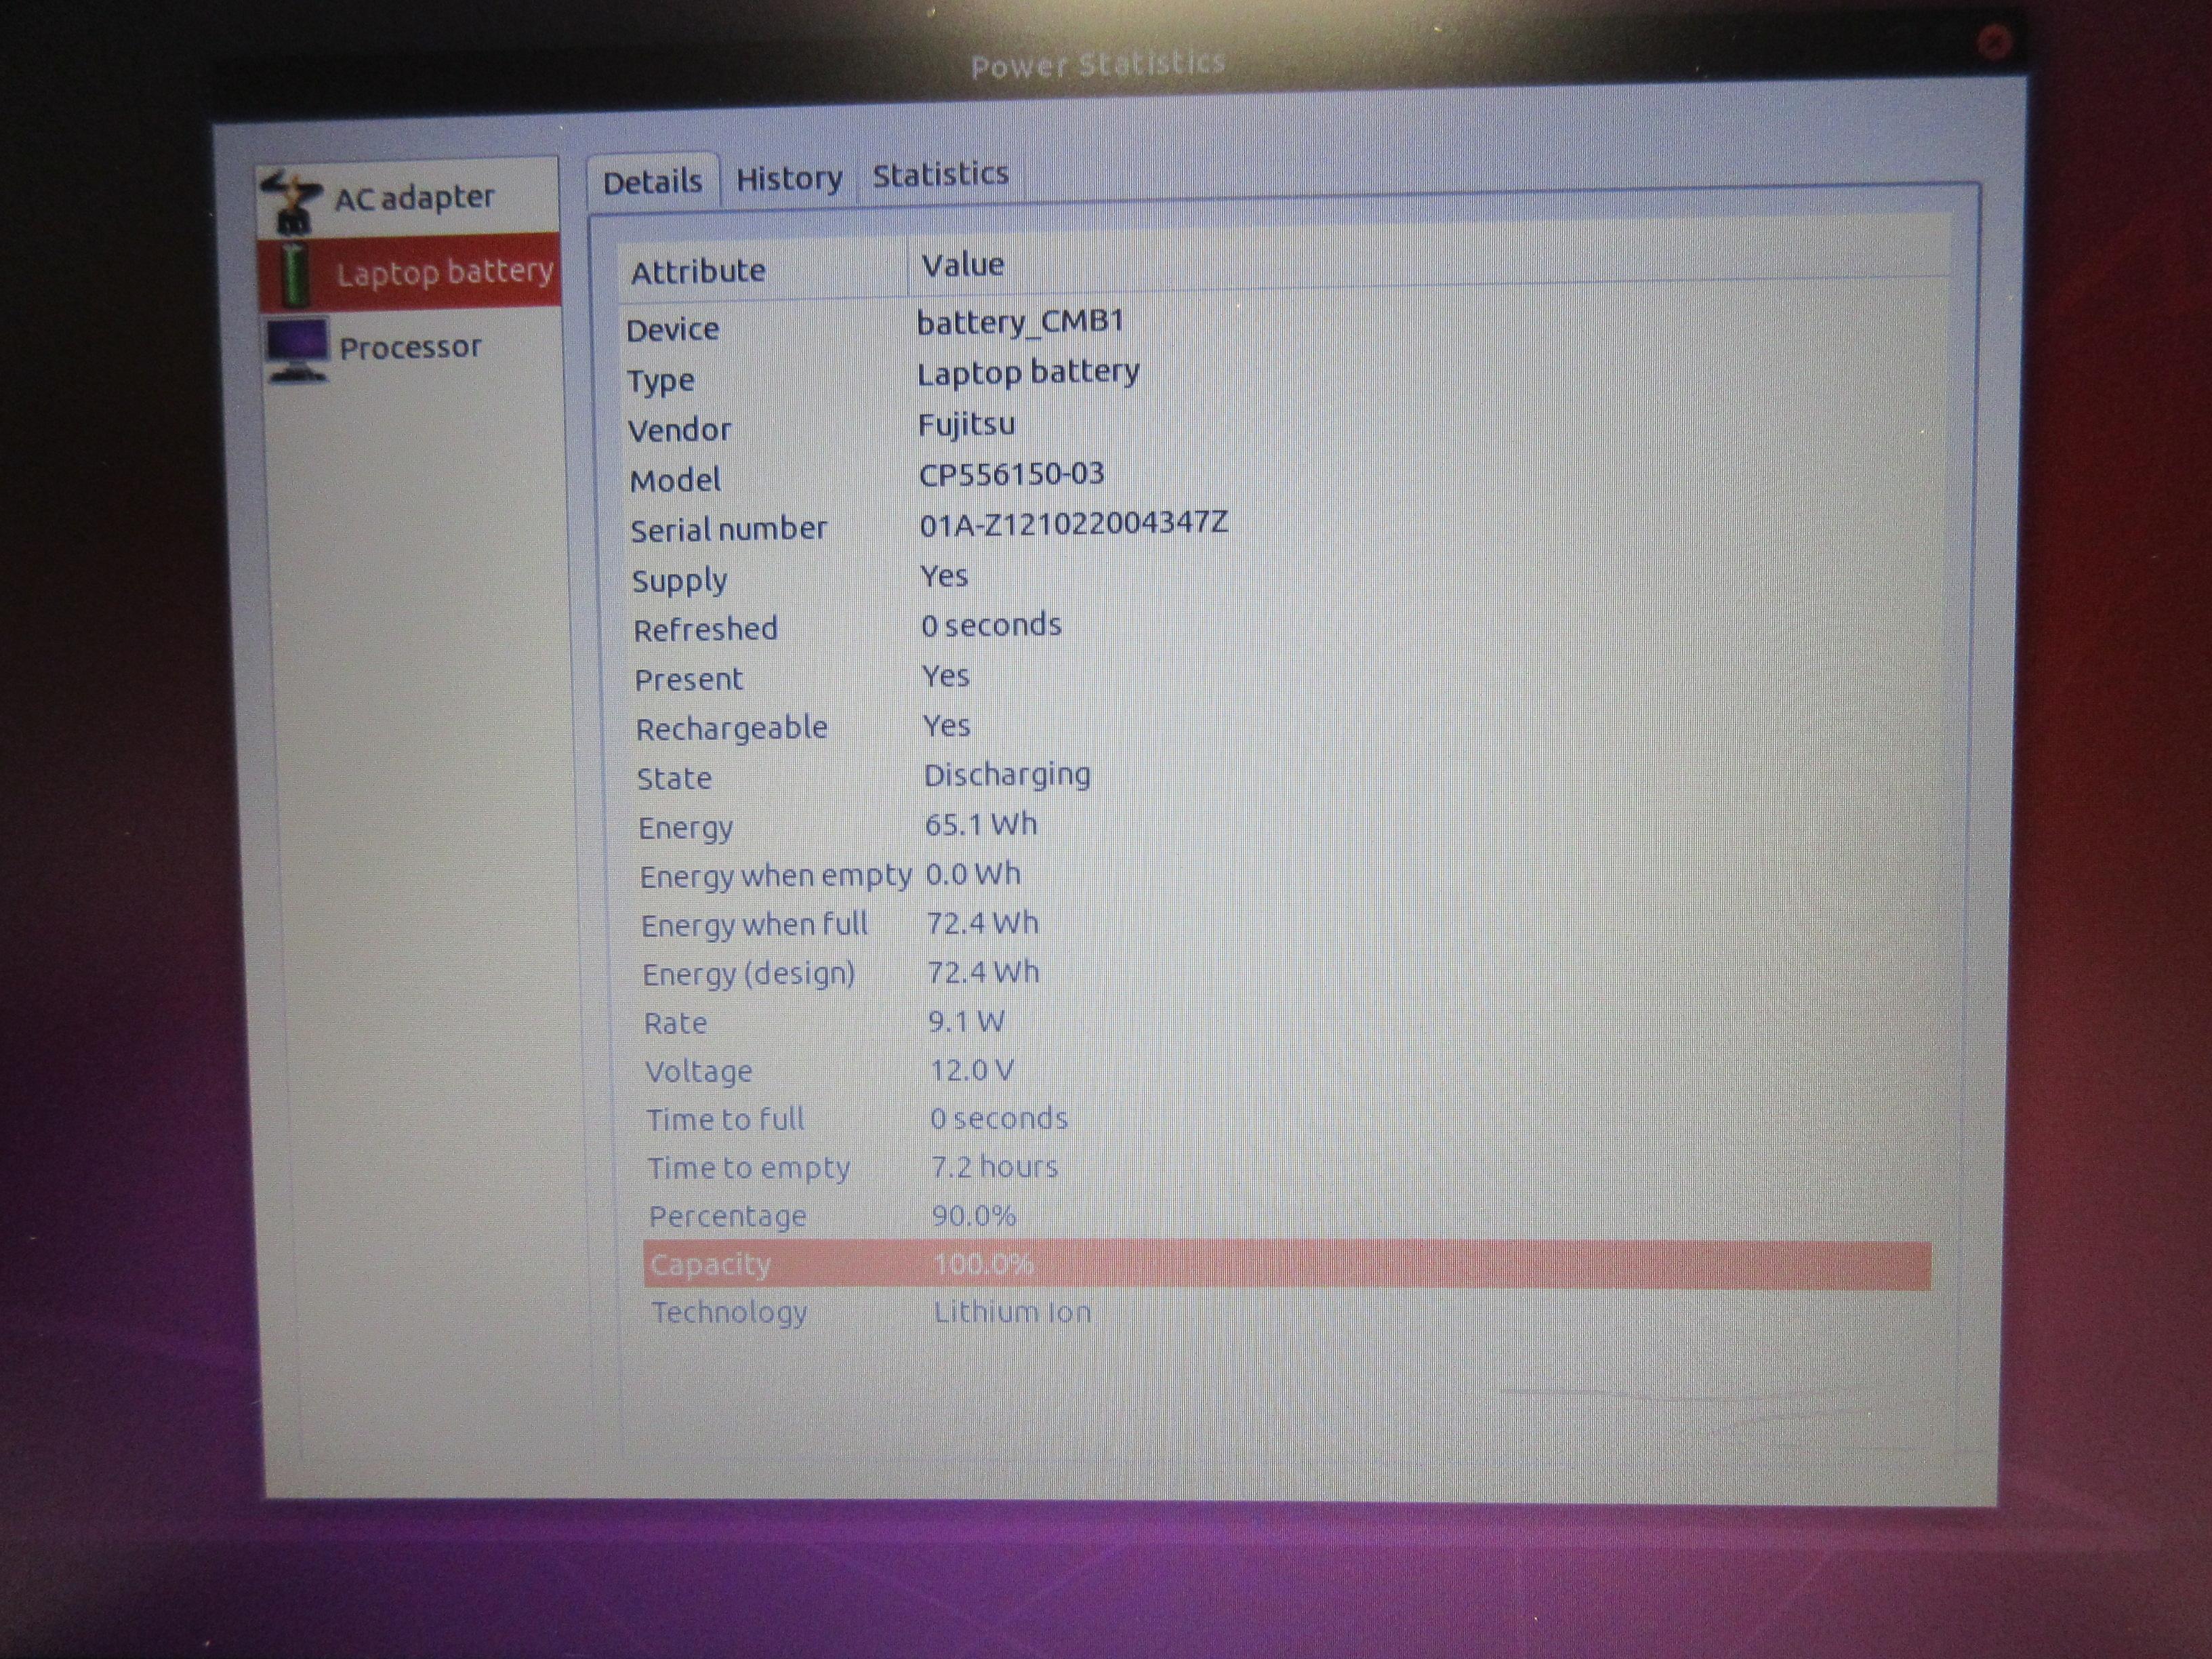Close the Power Statistics window
This screenshot has width=2212, height=1659.
[x=1994, y=42]
